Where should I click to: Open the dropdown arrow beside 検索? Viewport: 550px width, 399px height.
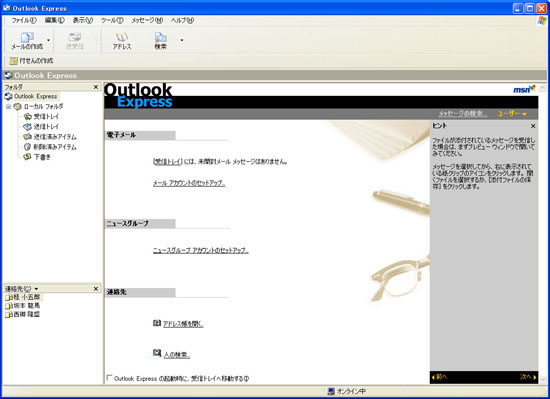pos(182,40)
